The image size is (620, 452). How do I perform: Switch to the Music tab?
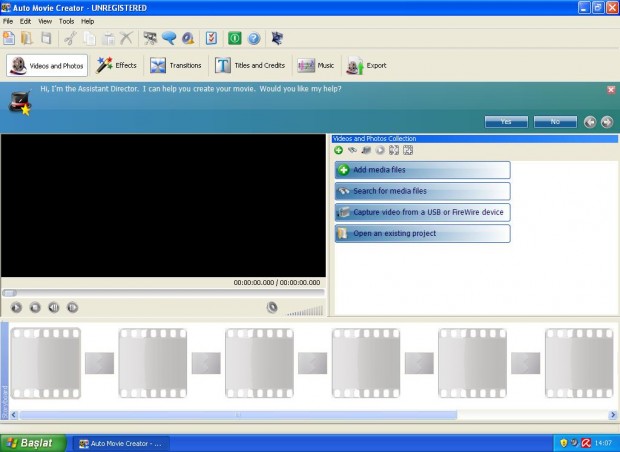point(316,66)
